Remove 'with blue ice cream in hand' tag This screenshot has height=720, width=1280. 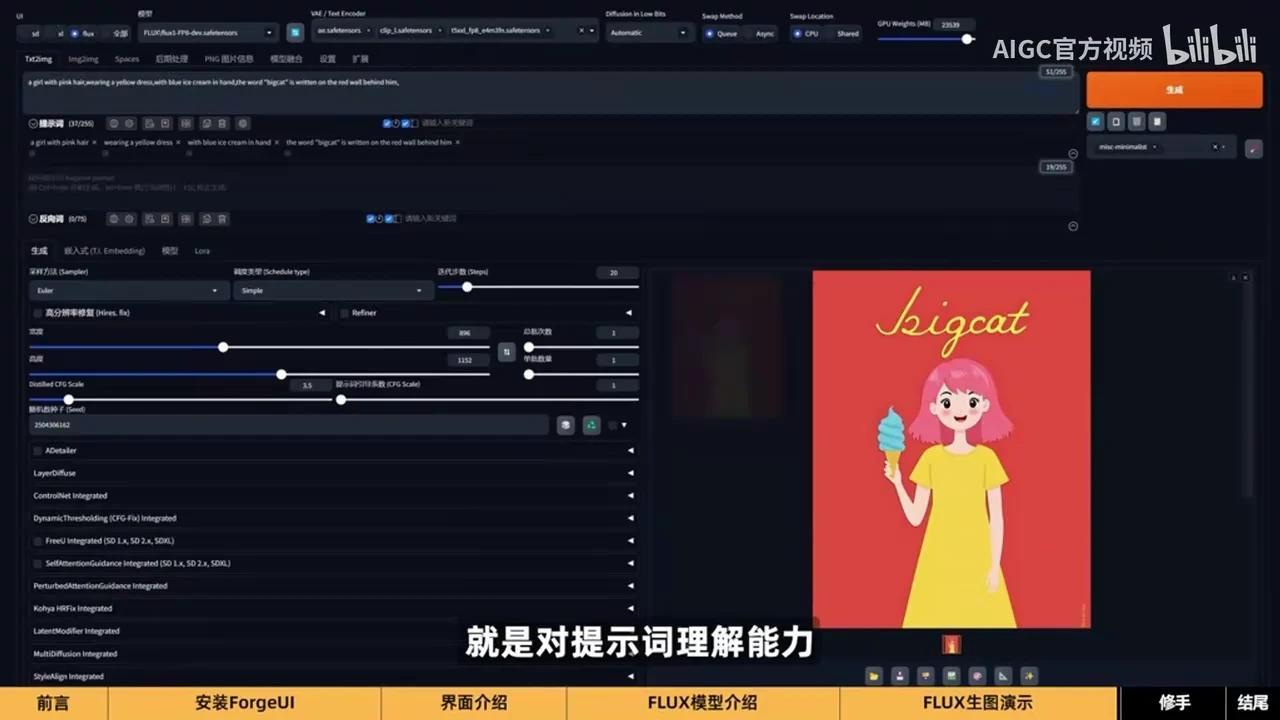(277, 142)
